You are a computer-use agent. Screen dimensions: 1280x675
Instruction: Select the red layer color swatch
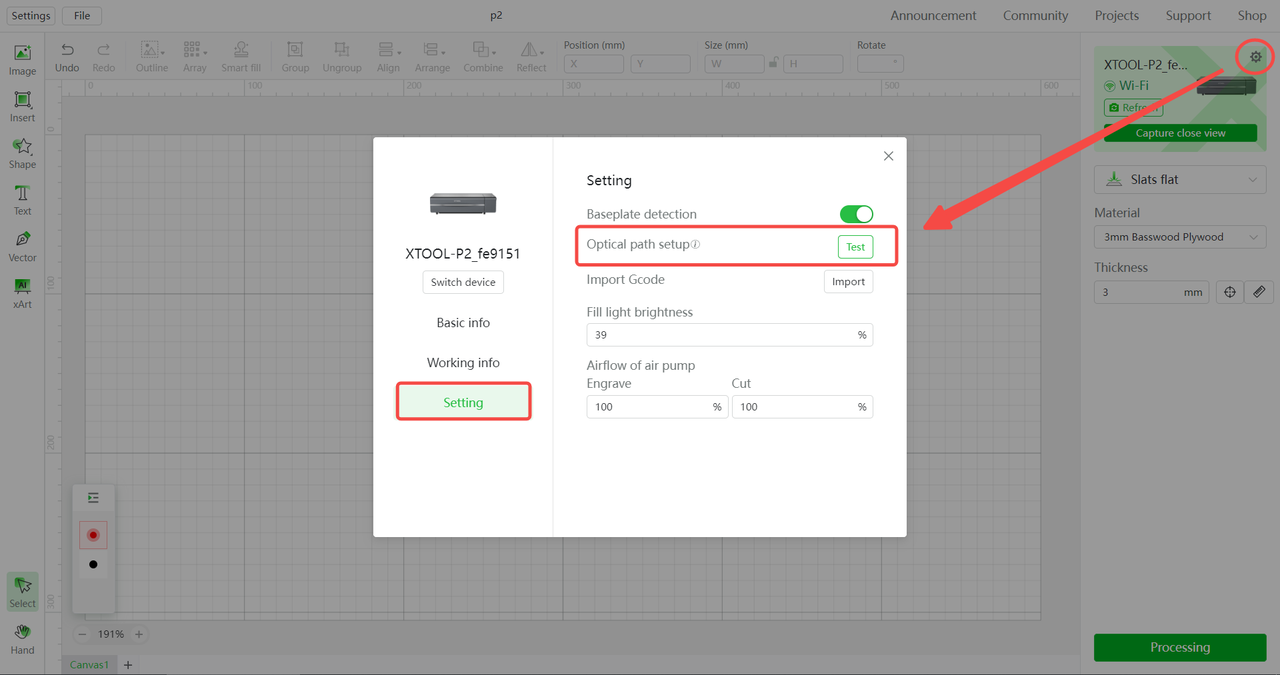(93, 535)
